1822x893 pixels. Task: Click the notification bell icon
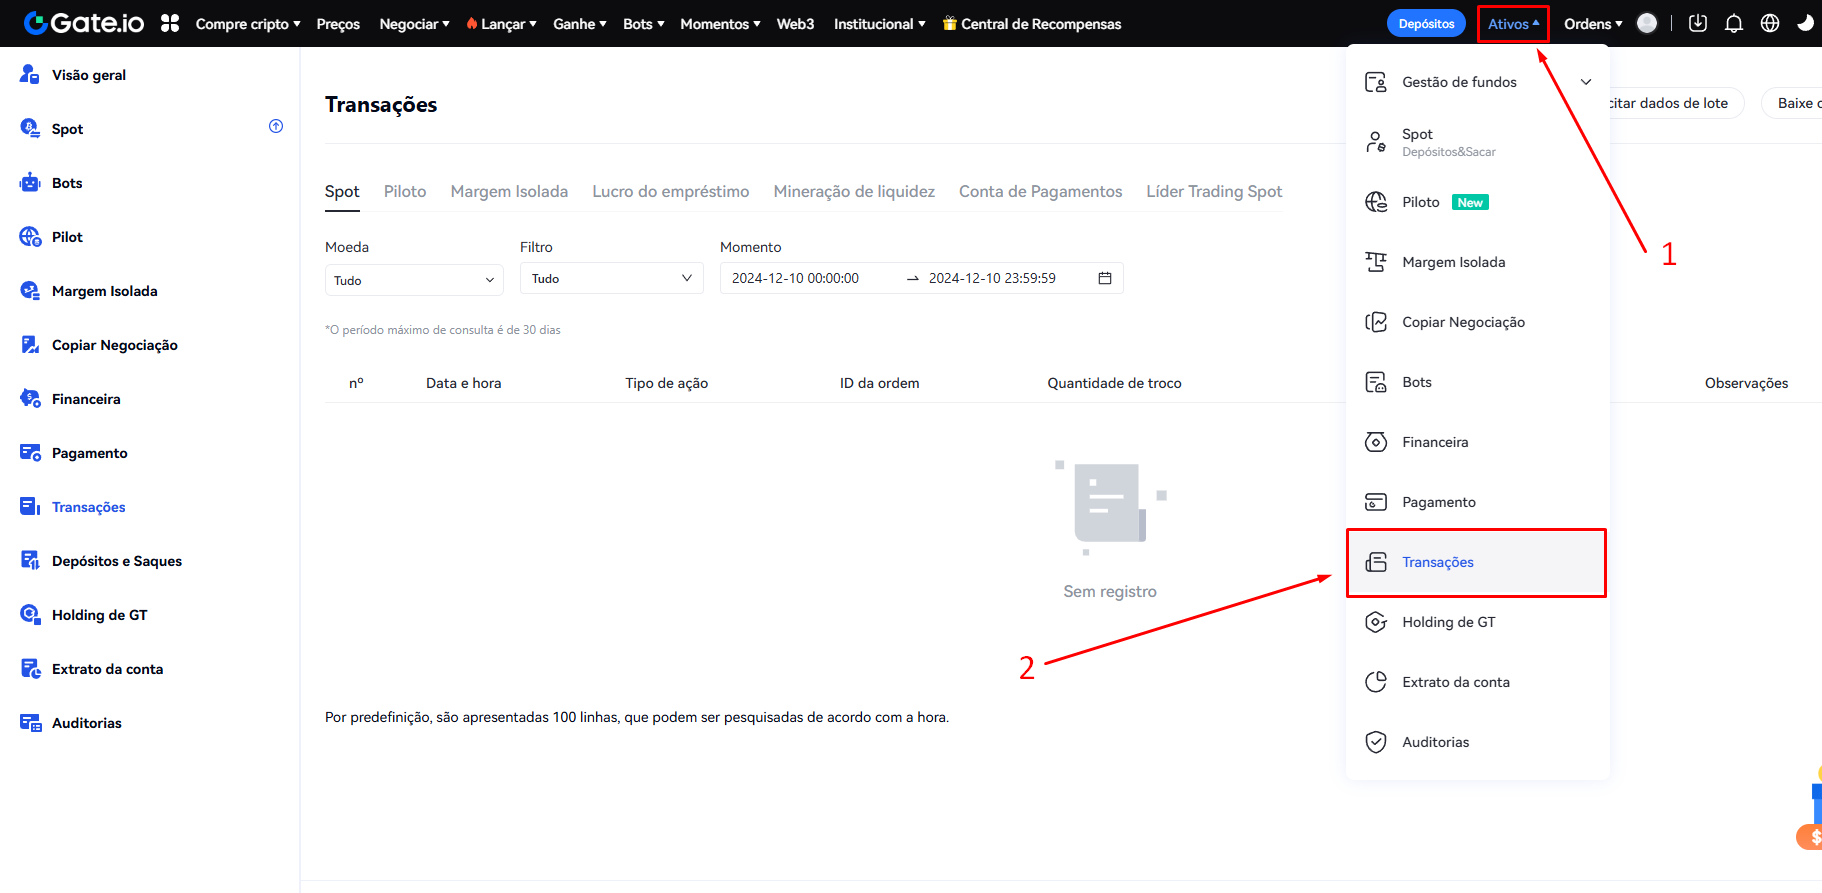pyautogui.click(x=1734, y=23)
